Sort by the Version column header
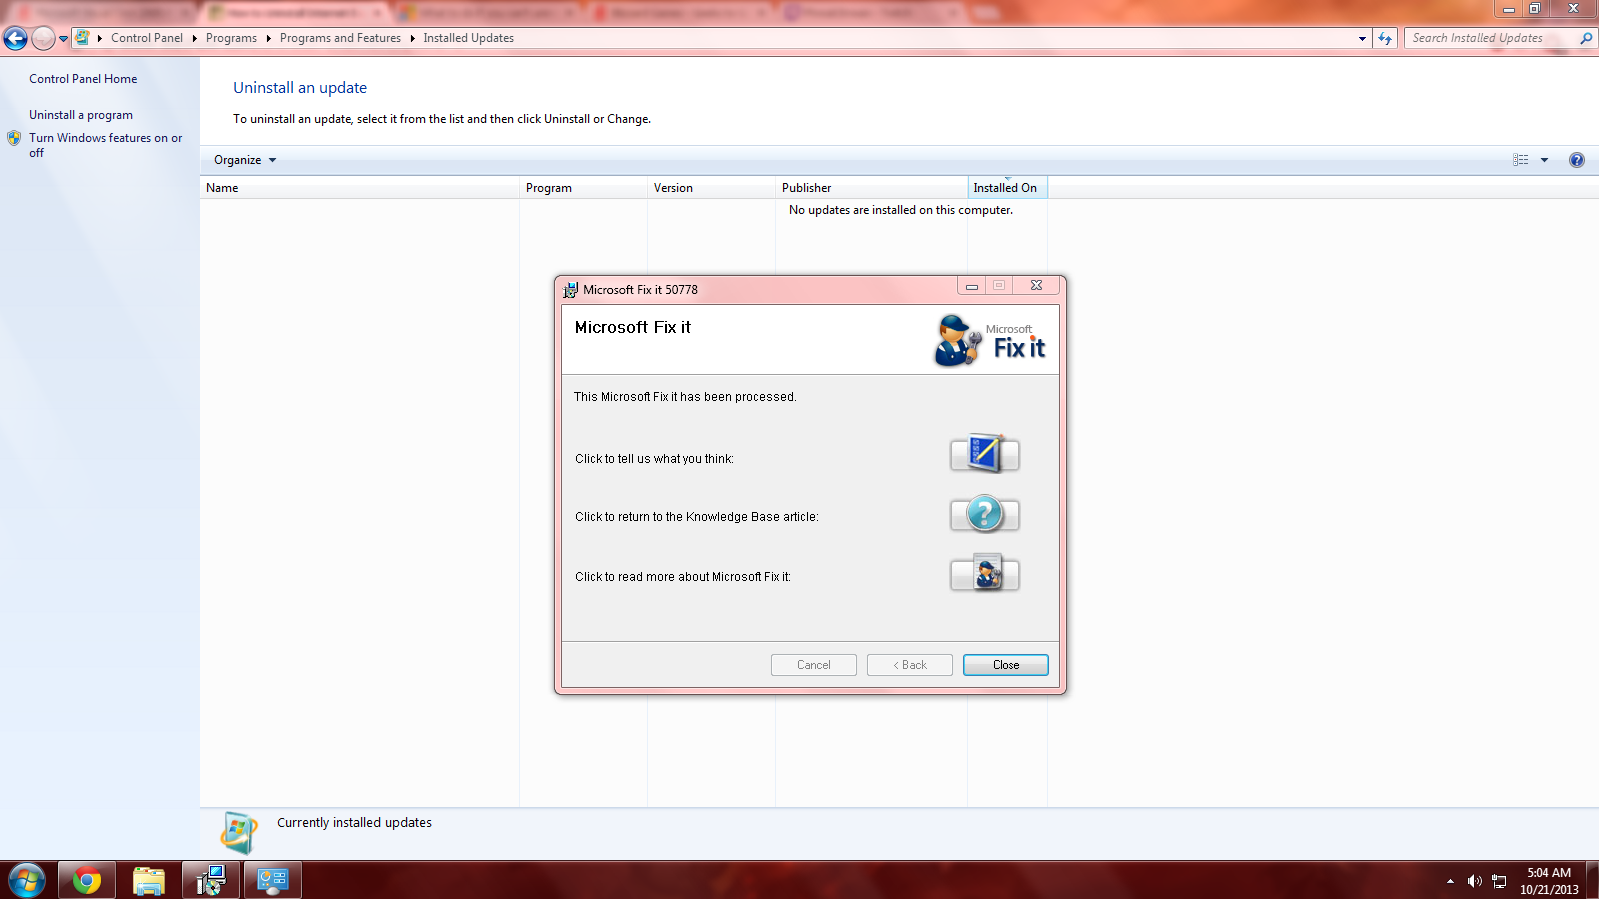The width and height of the screenshot is (1599, 899). pos(711,188)
